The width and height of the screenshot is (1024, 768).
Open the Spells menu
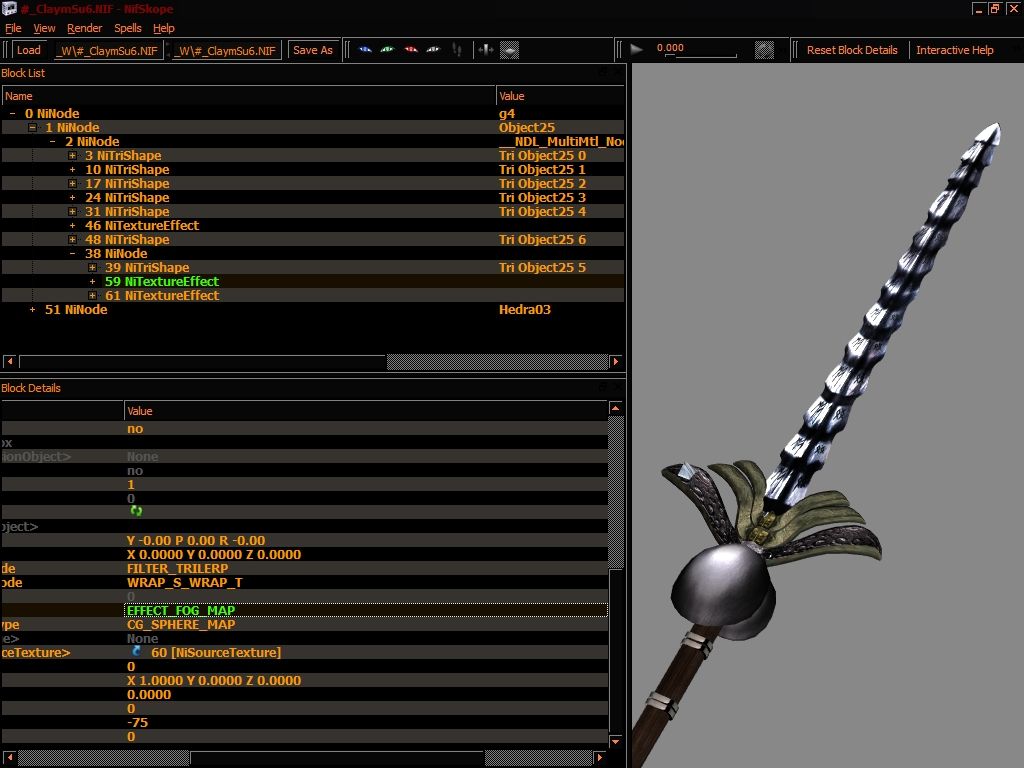(x=127, y=28)
